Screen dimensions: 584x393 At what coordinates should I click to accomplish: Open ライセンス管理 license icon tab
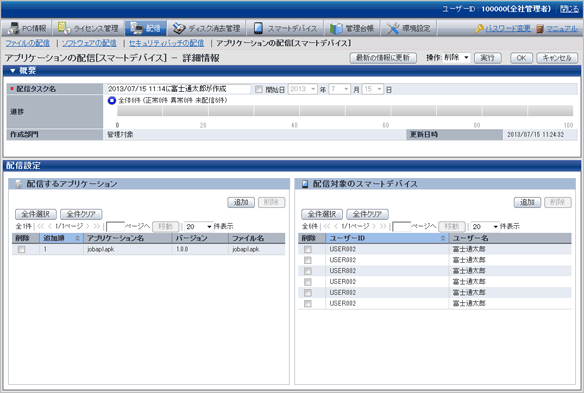pyautogui.click(x=64, y=28)
